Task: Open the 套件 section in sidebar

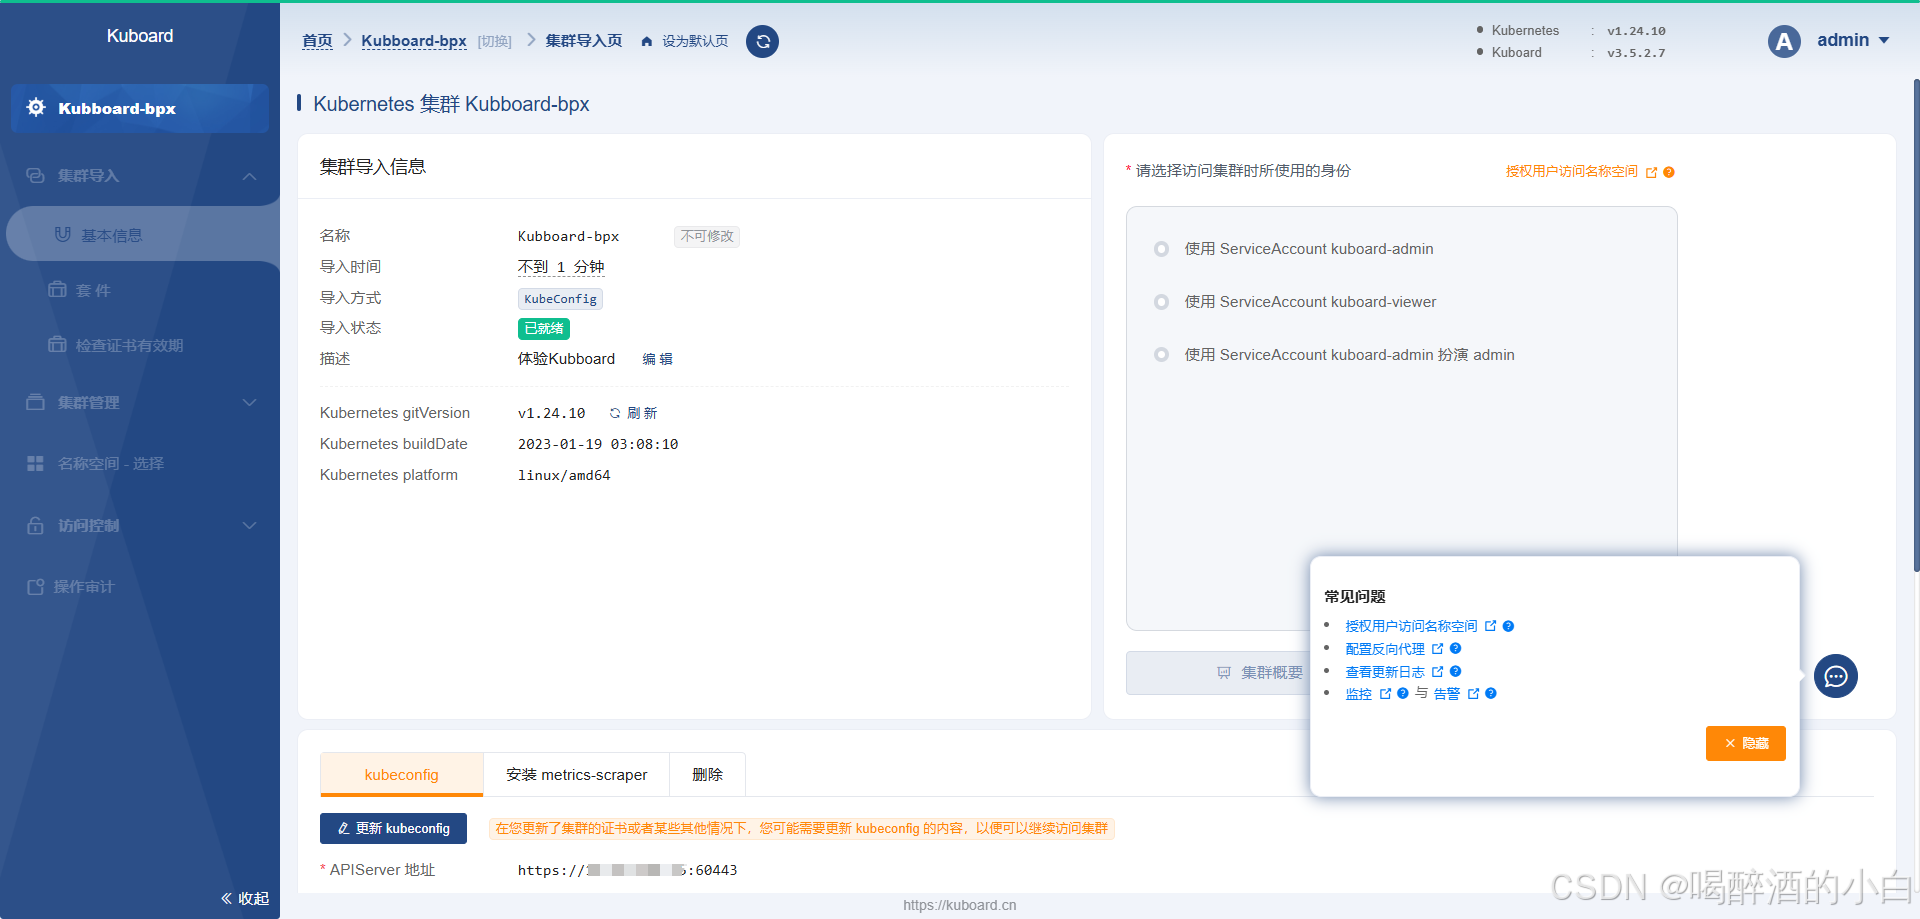Action: click(x=92, y=289)
